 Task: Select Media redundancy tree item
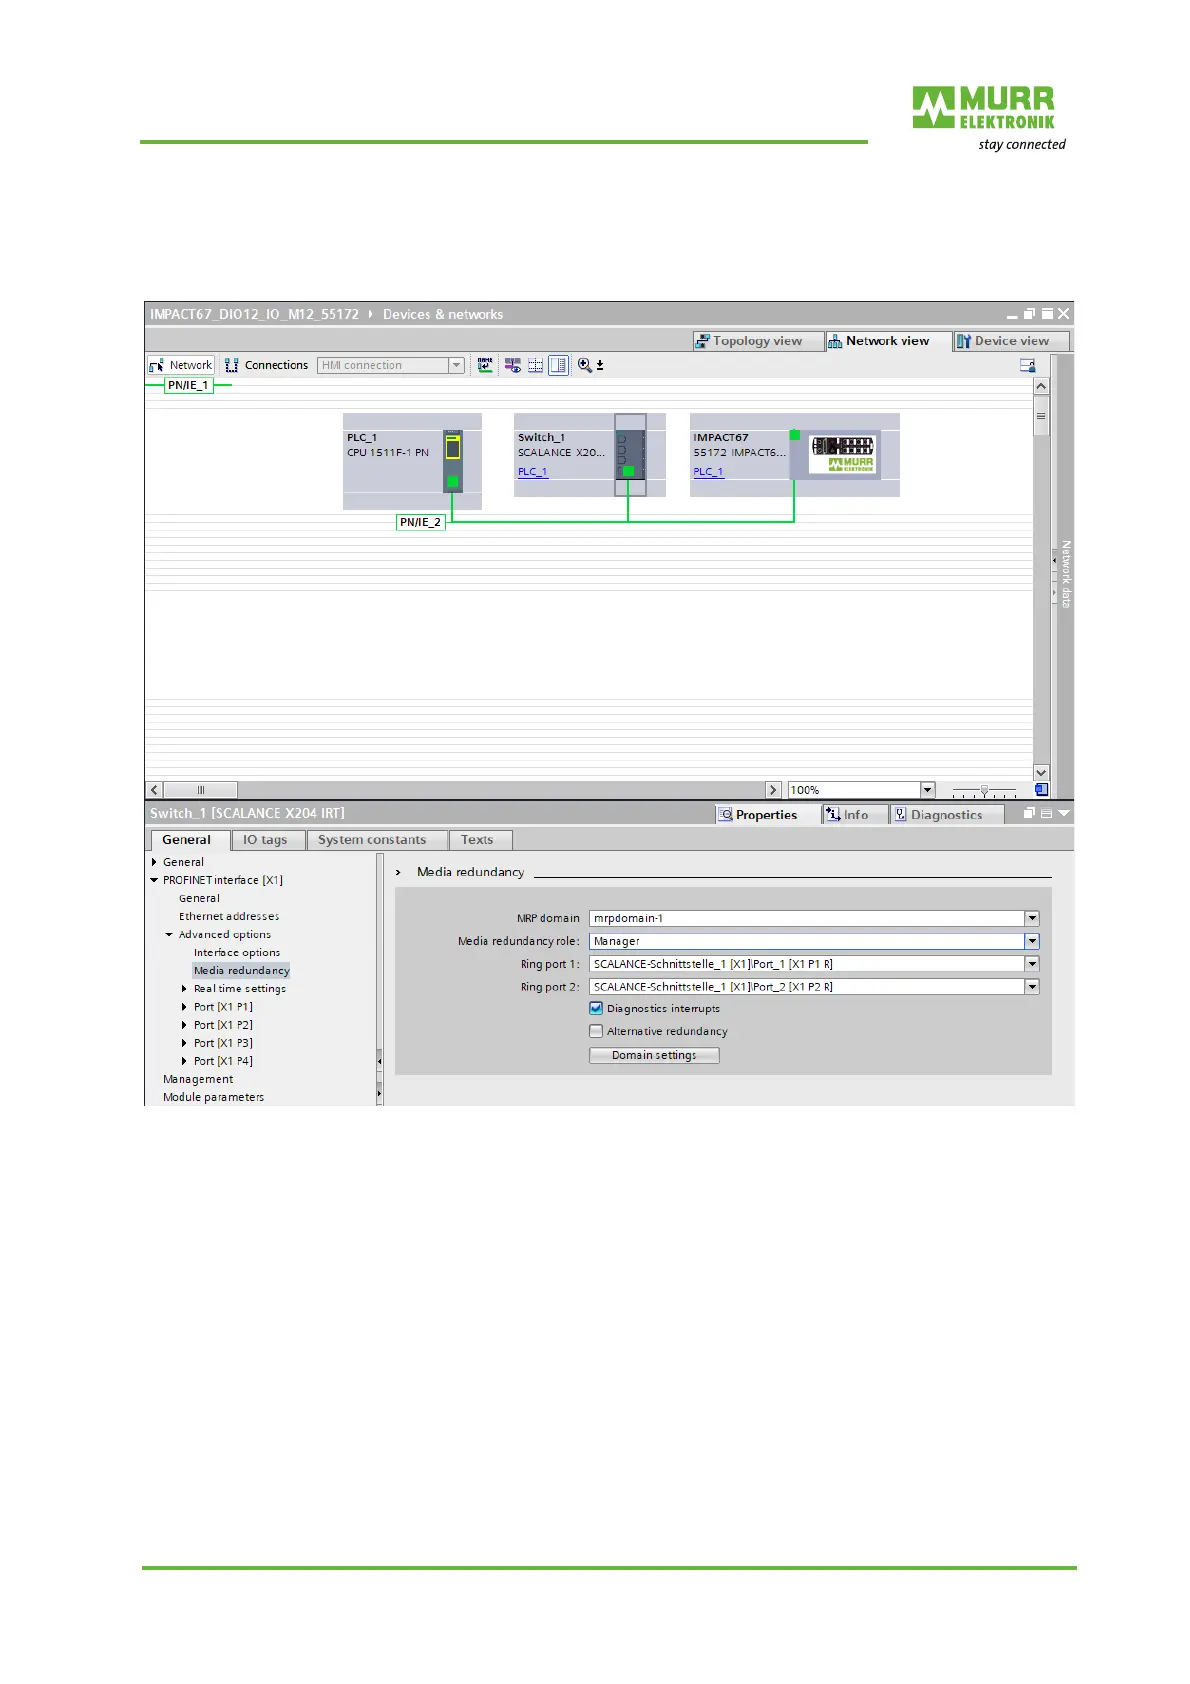(x=241, y=970)
